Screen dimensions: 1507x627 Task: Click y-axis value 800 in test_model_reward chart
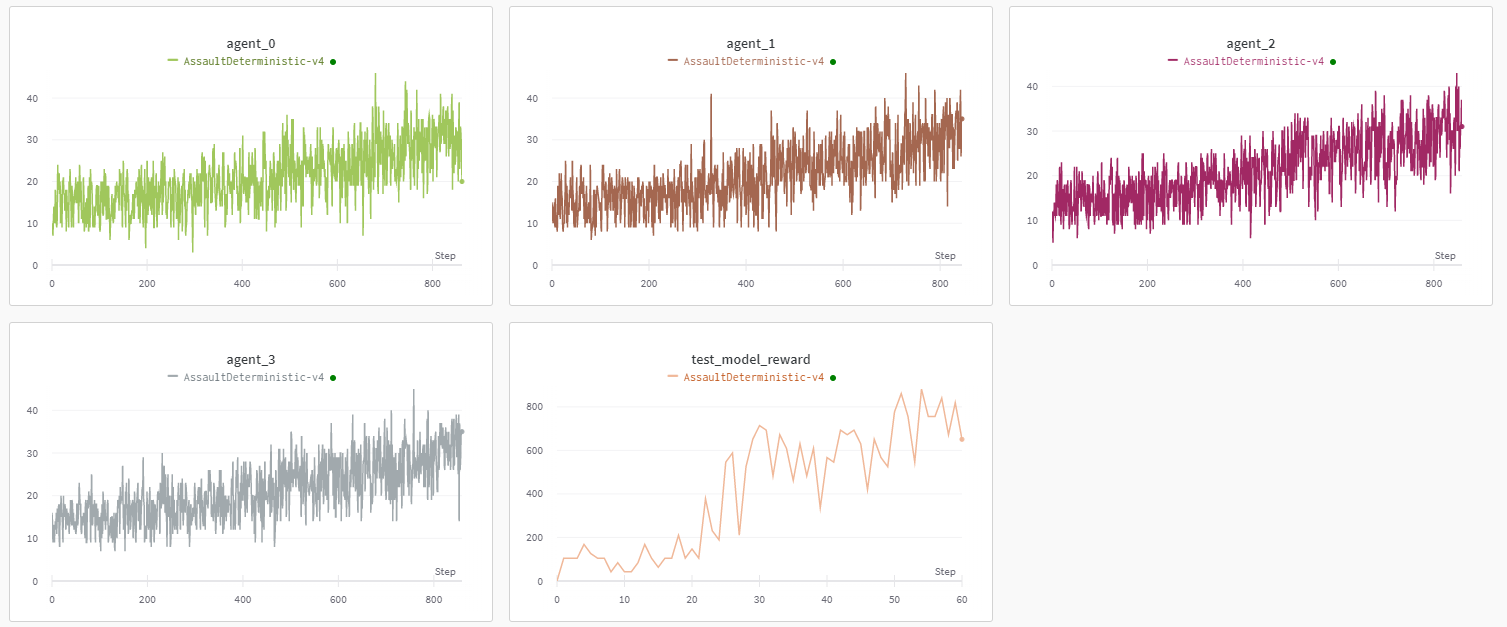point(534,407)
